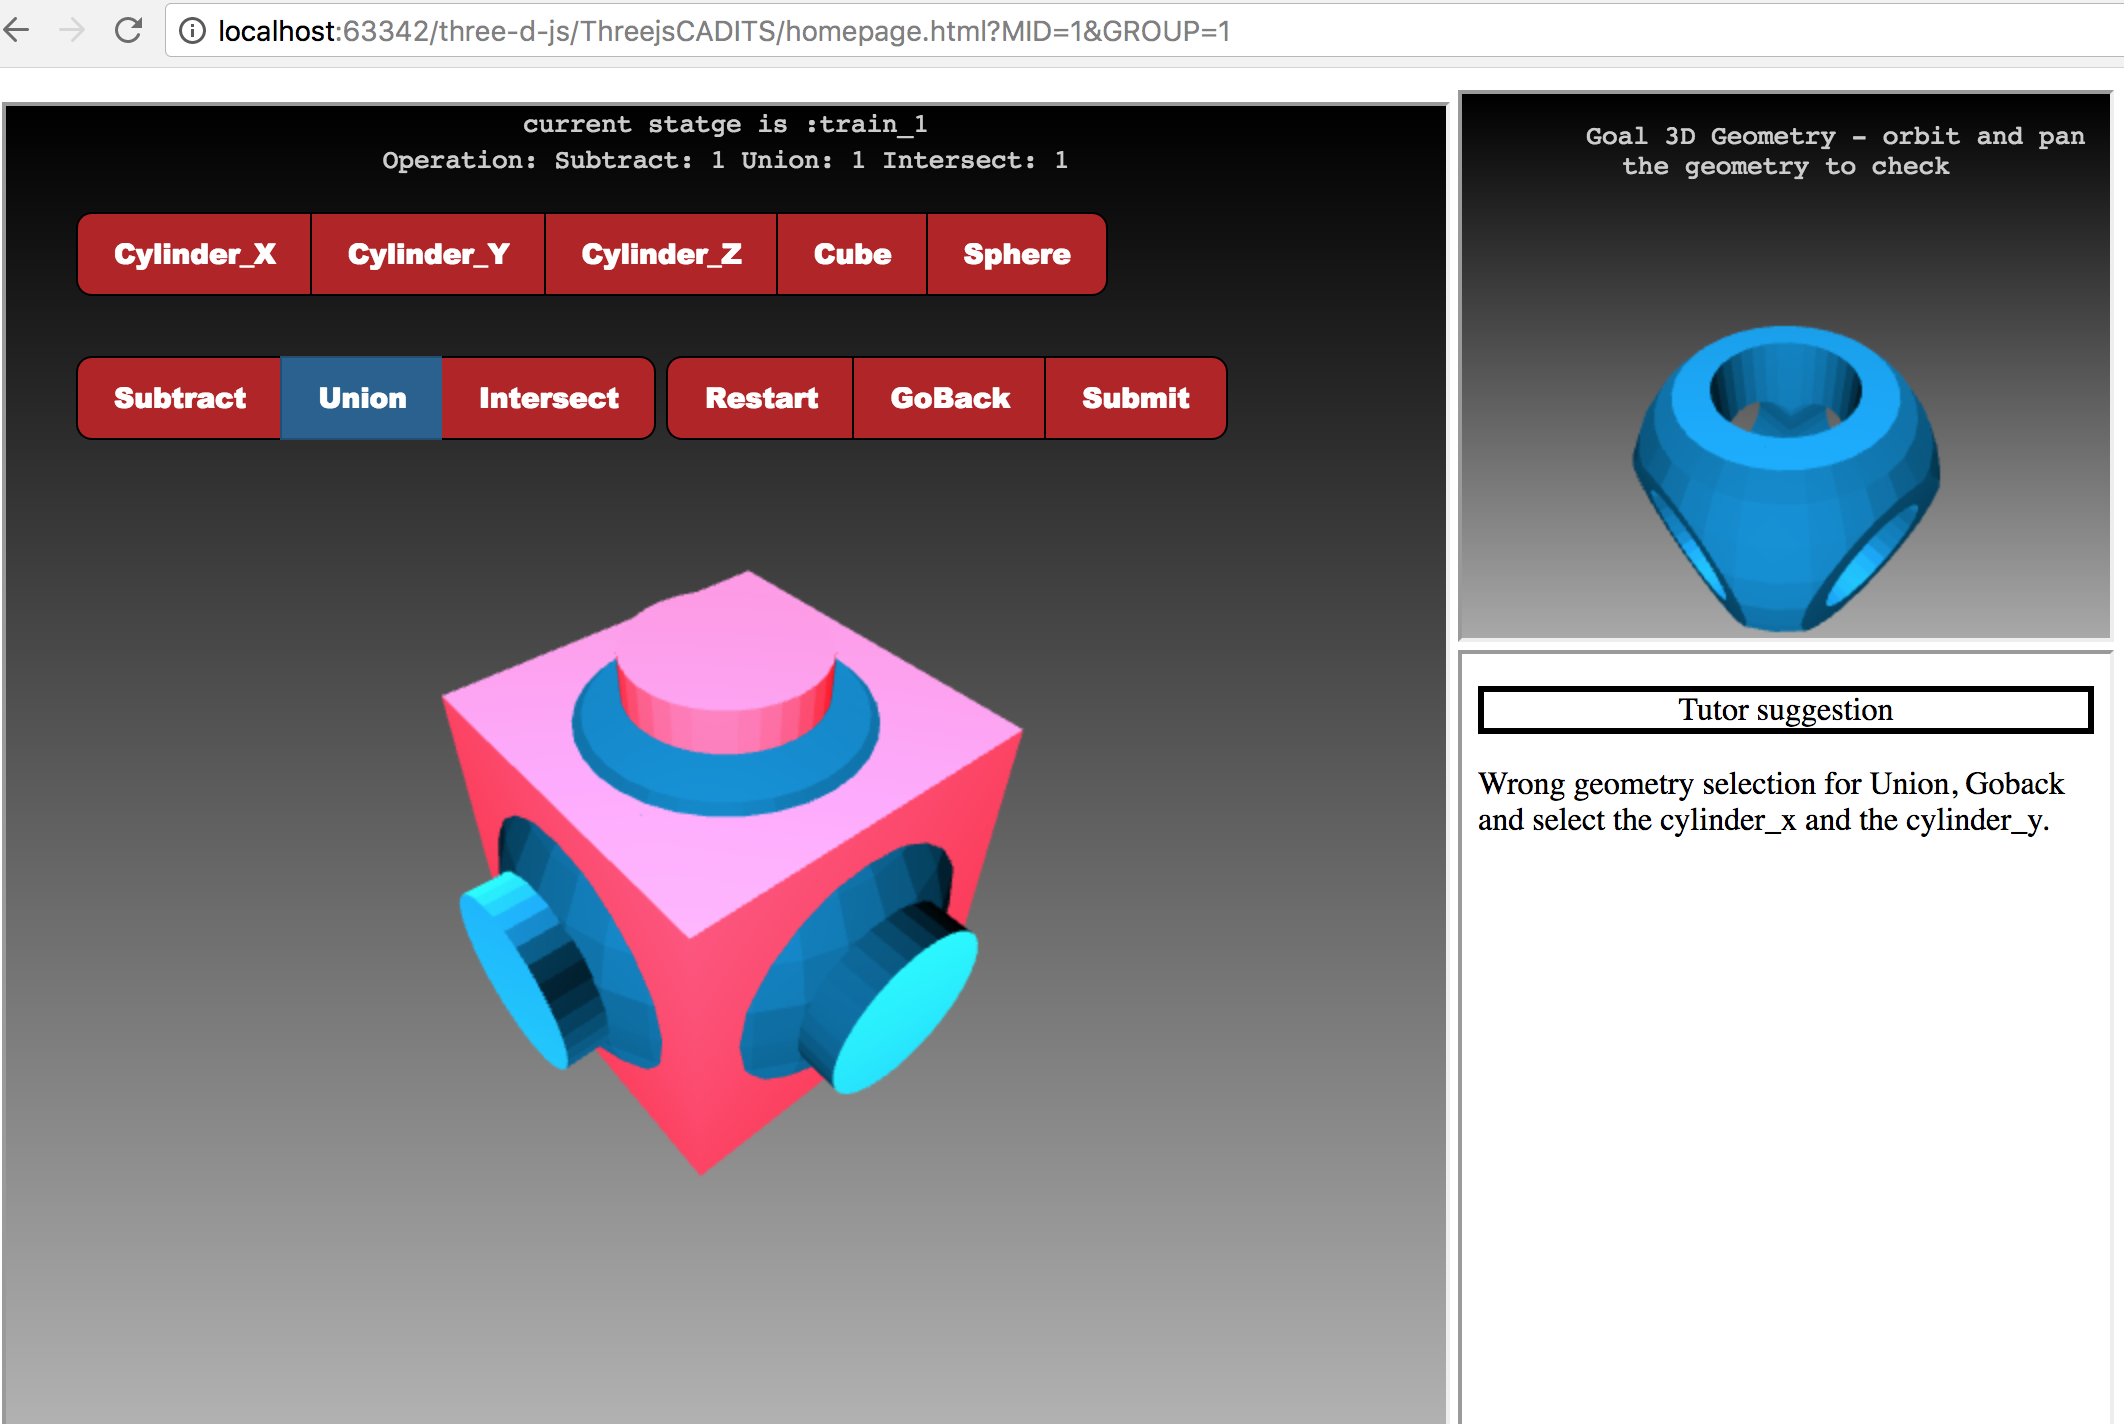The height and width of the screenshot is (1424, 2124).
Task: Choose the Subtract operation
Action: point(180,398)
